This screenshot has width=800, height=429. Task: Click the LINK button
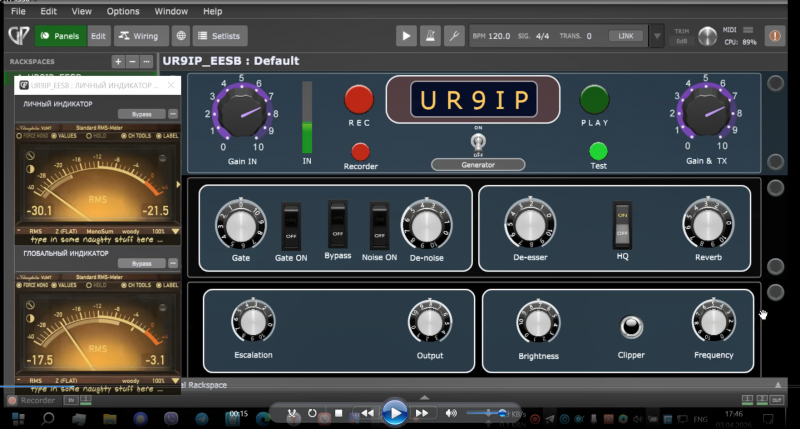point(626,36)
